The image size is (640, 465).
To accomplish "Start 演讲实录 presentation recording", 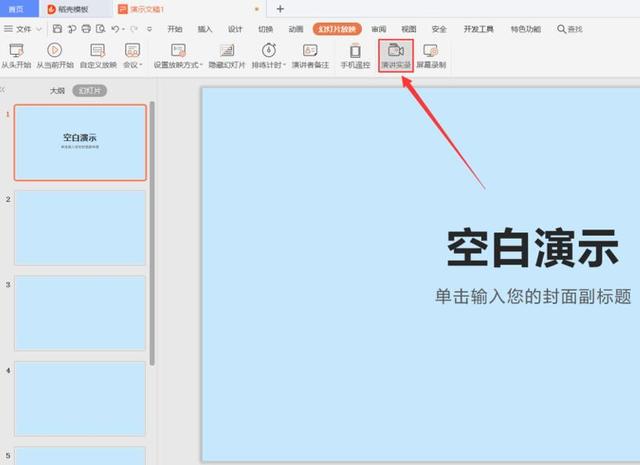I will (x=396, y=56).
